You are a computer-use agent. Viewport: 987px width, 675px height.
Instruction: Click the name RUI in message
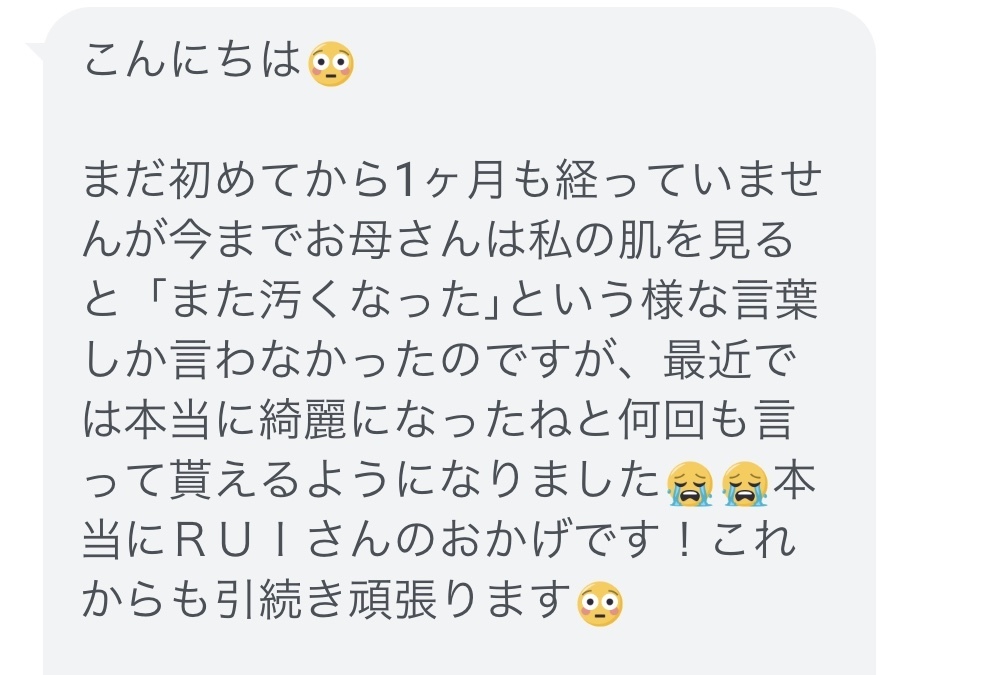coord(230,542)
